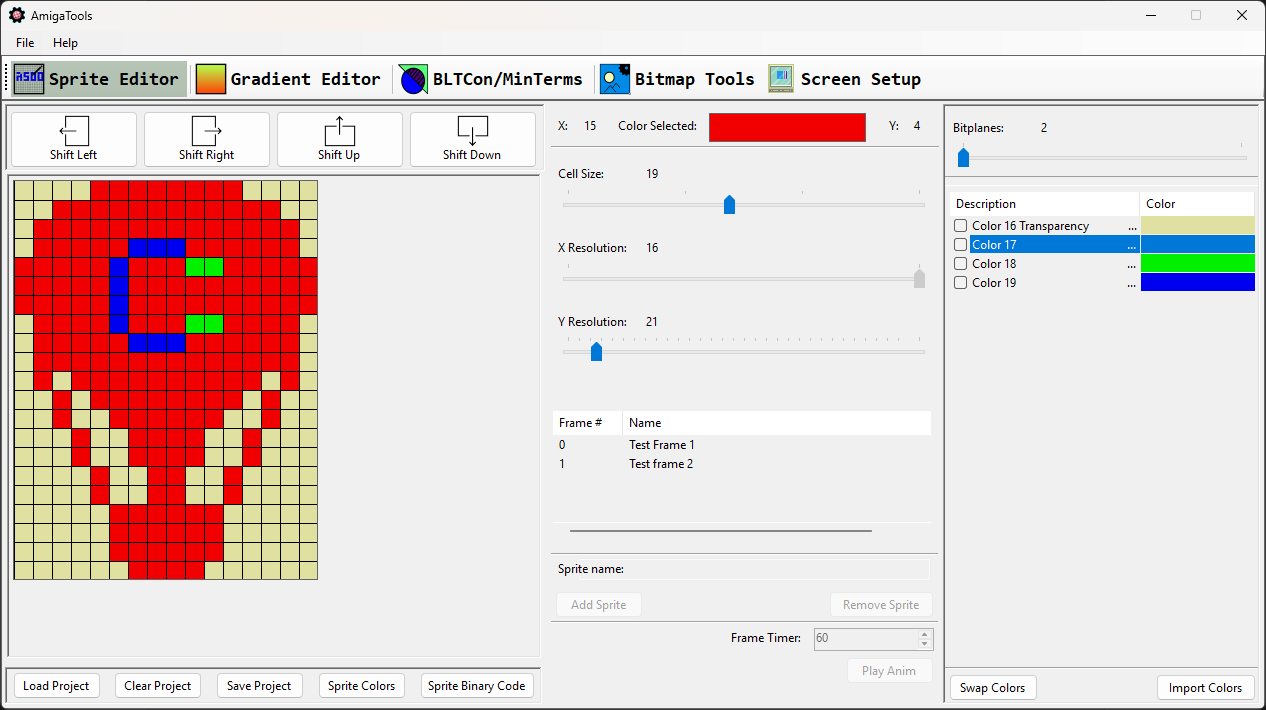Click the horizontal scrollbar under frame list

[721, 531]
